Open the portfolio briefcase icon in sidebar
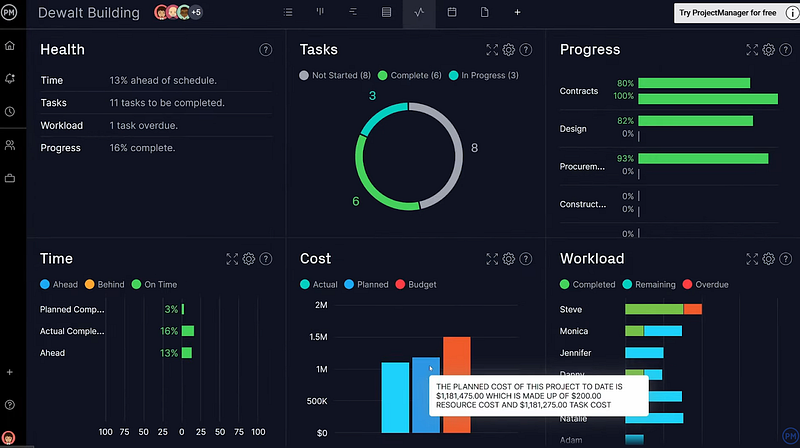The image size is (800, 448). pyautogui.click(x=10, y=178)
